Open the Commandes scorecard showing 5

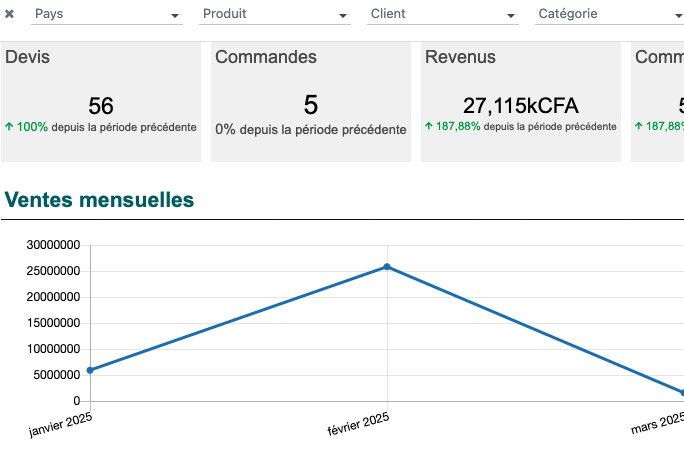[311, 102]
